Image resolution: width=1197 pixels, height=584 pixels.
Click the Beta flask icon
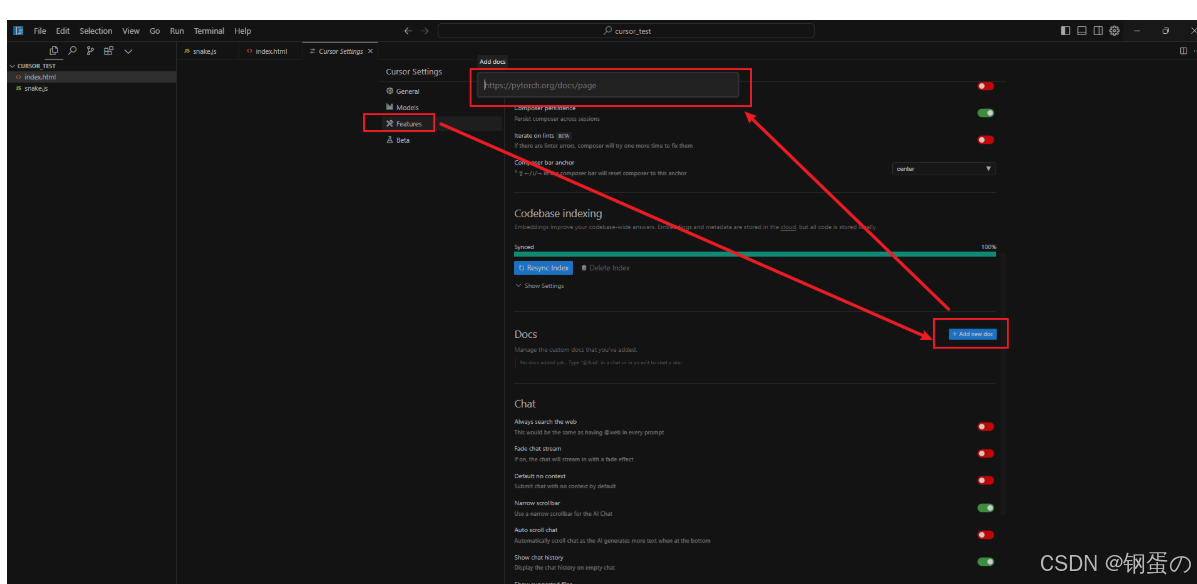(390, 140)
